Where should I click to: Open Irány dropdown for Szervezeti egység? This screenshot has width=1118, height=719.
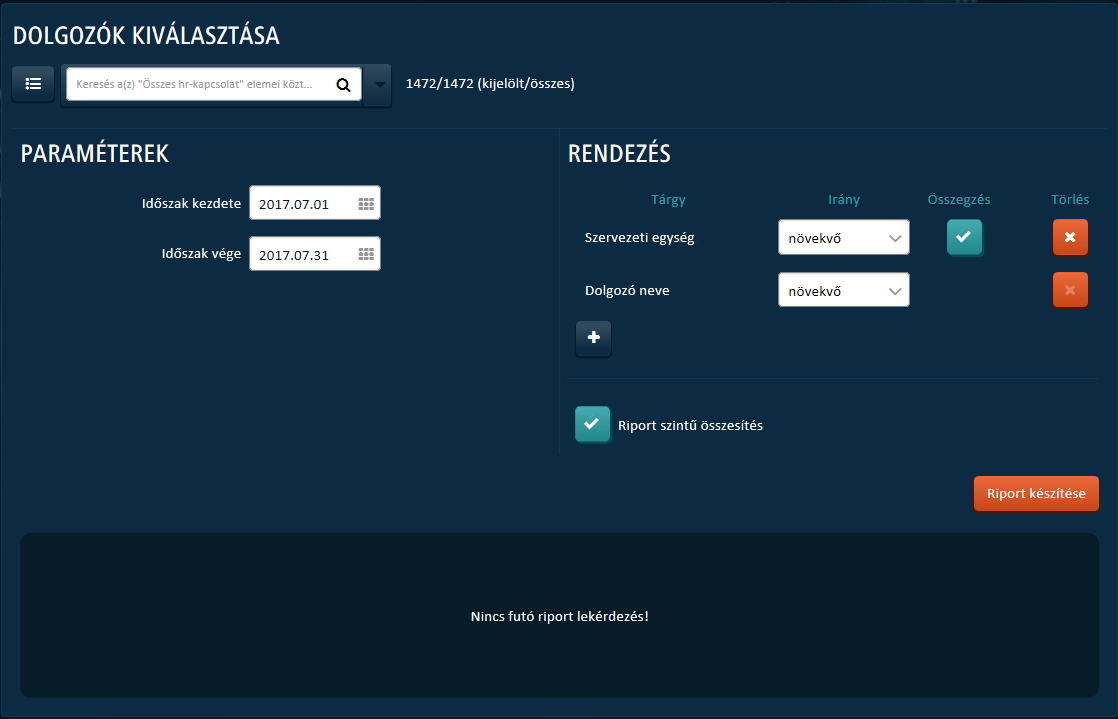tap(843, 238)
